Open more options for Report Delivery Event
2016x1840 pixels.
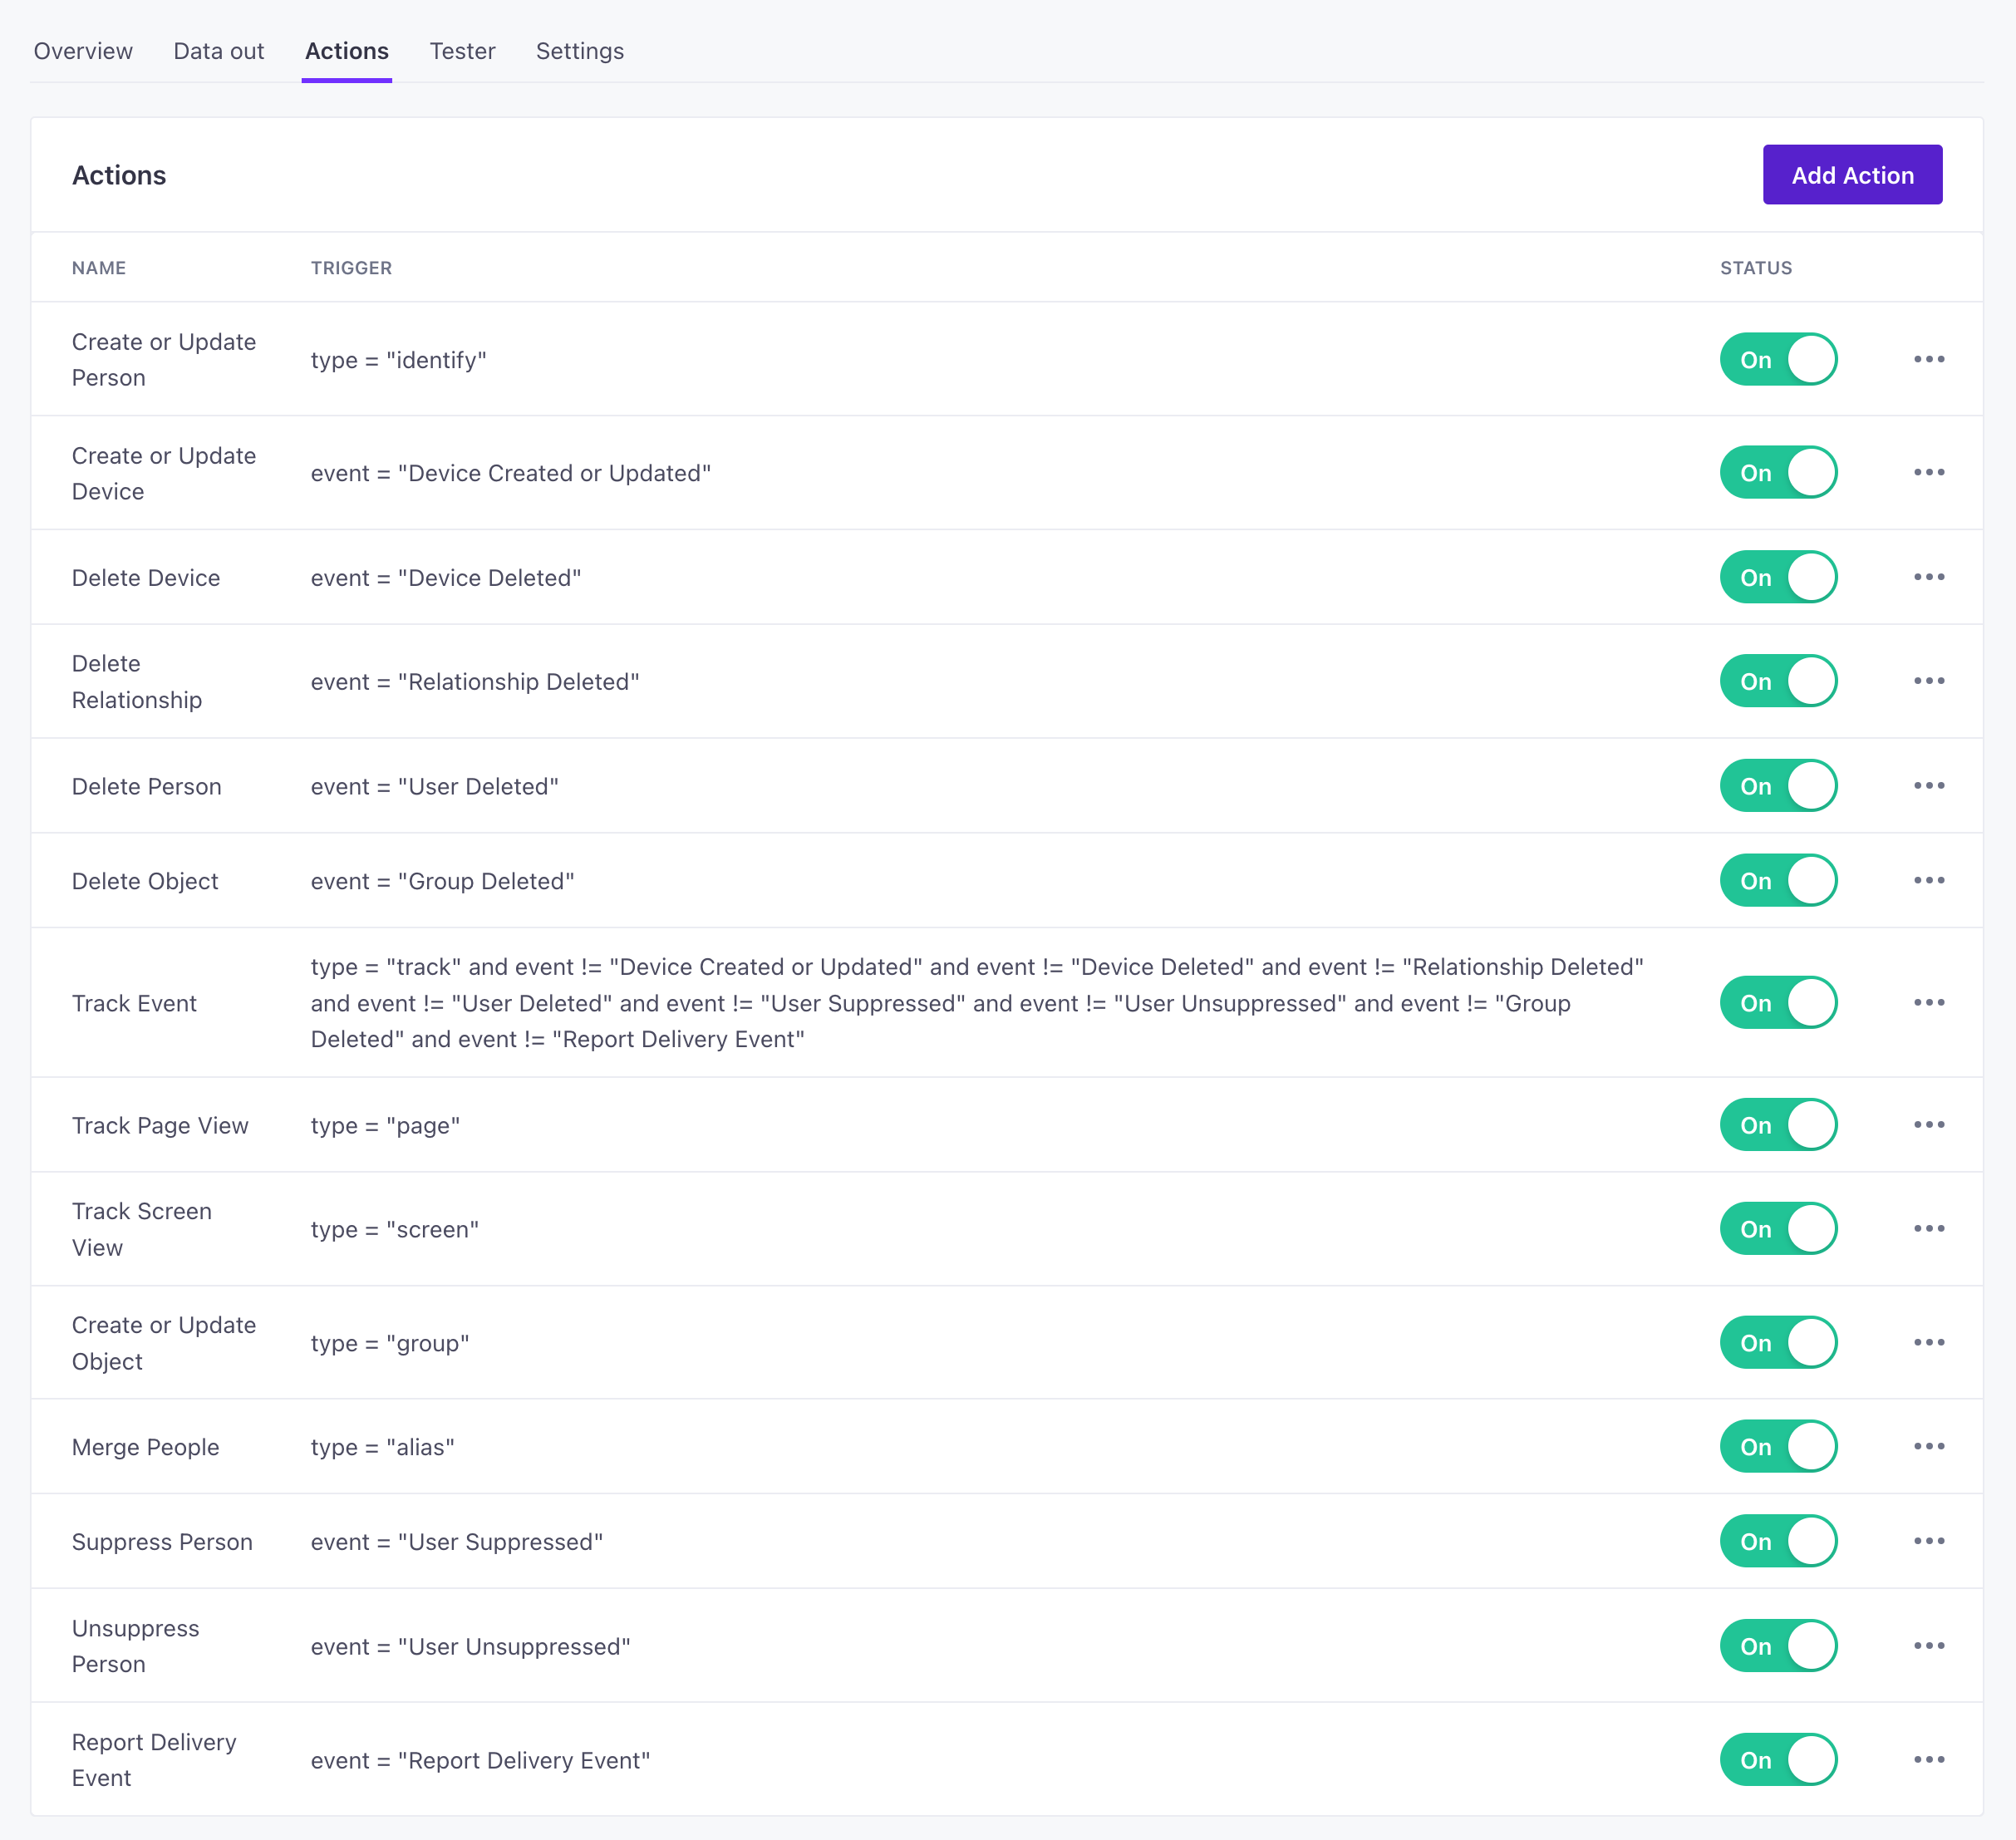pos(1928,1760)
